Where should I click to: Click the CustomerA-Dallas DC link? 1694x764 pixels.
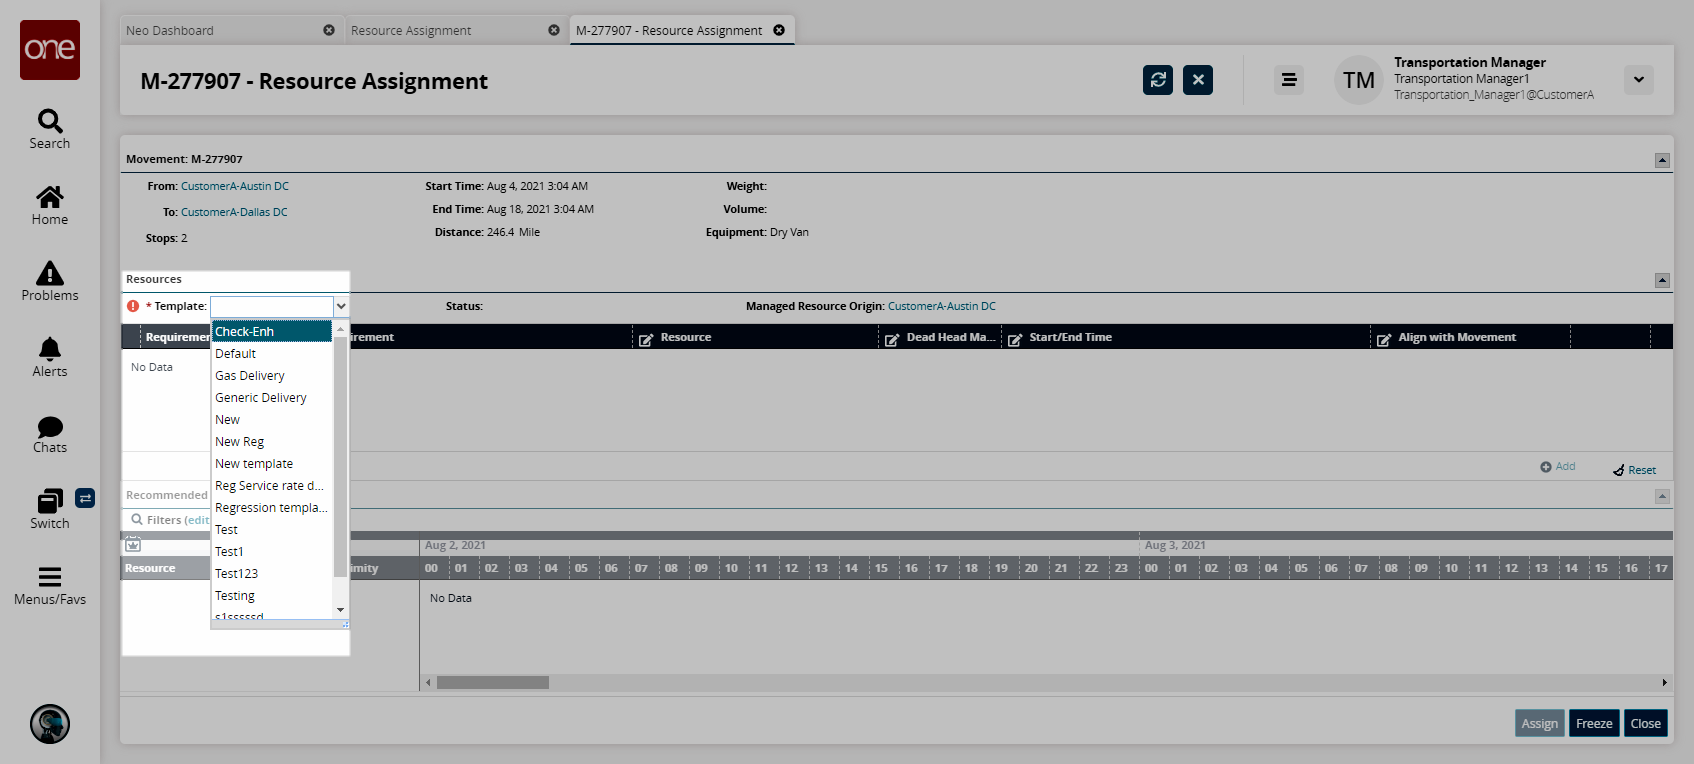[x=234, y=212]
